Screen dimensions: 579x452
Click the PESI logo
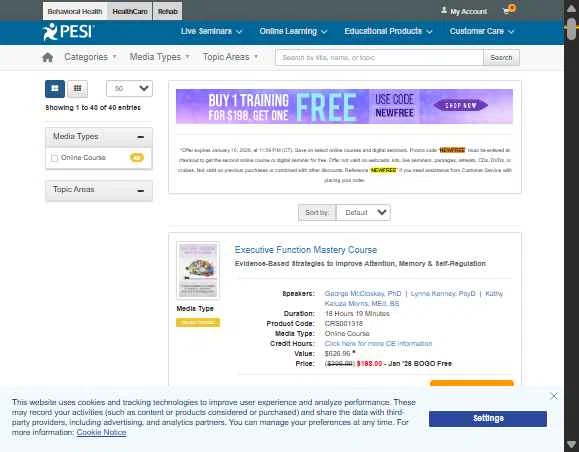68,32
